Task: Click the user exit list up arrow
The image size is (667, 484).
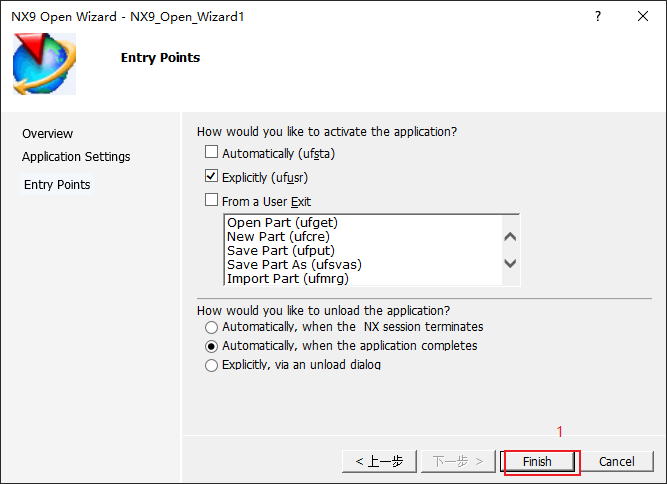Action: point(510,236)
